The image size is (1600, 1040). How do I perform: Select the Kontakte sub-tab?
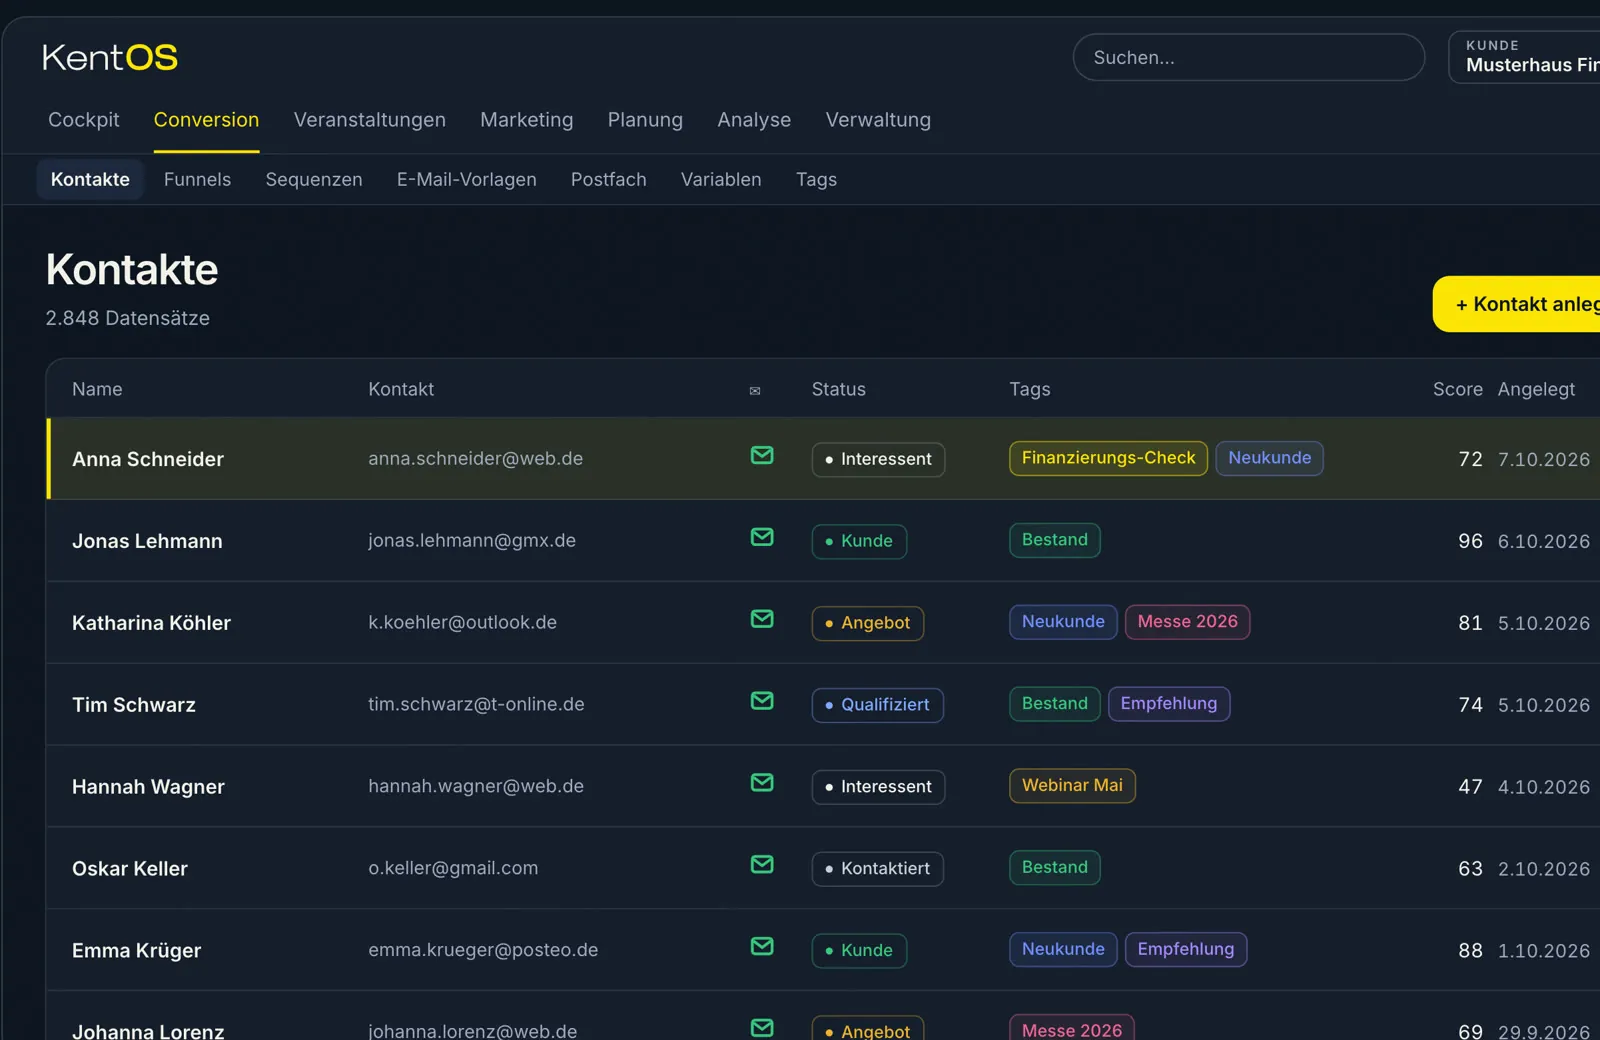[x=90, y=180]
